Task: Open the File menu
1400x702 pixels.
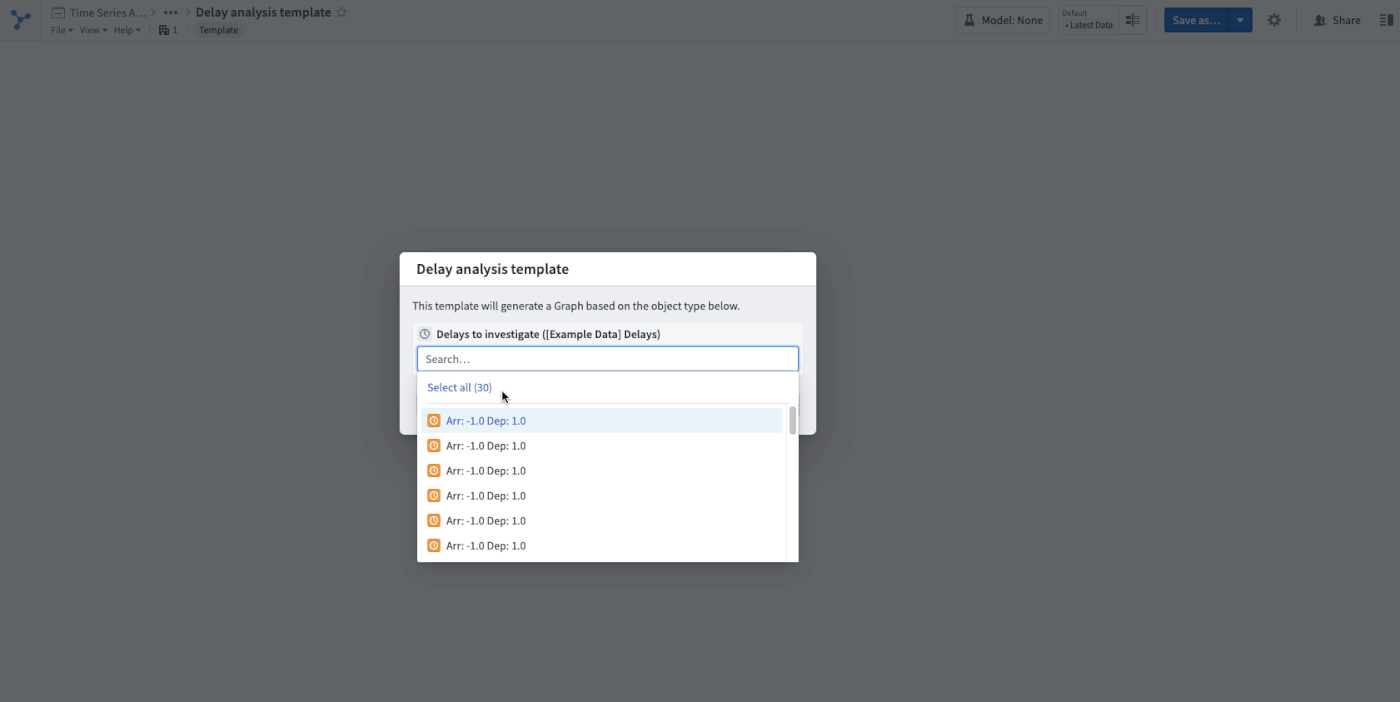Action: point(62,30)
